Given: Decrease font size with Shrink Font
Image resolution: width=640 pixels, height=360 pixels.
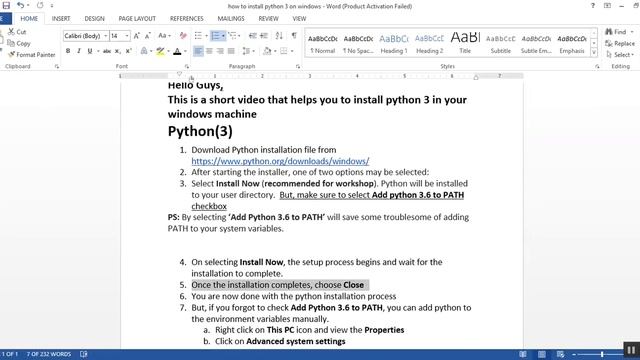Looking at the screenshot, I should pos(148,36).
